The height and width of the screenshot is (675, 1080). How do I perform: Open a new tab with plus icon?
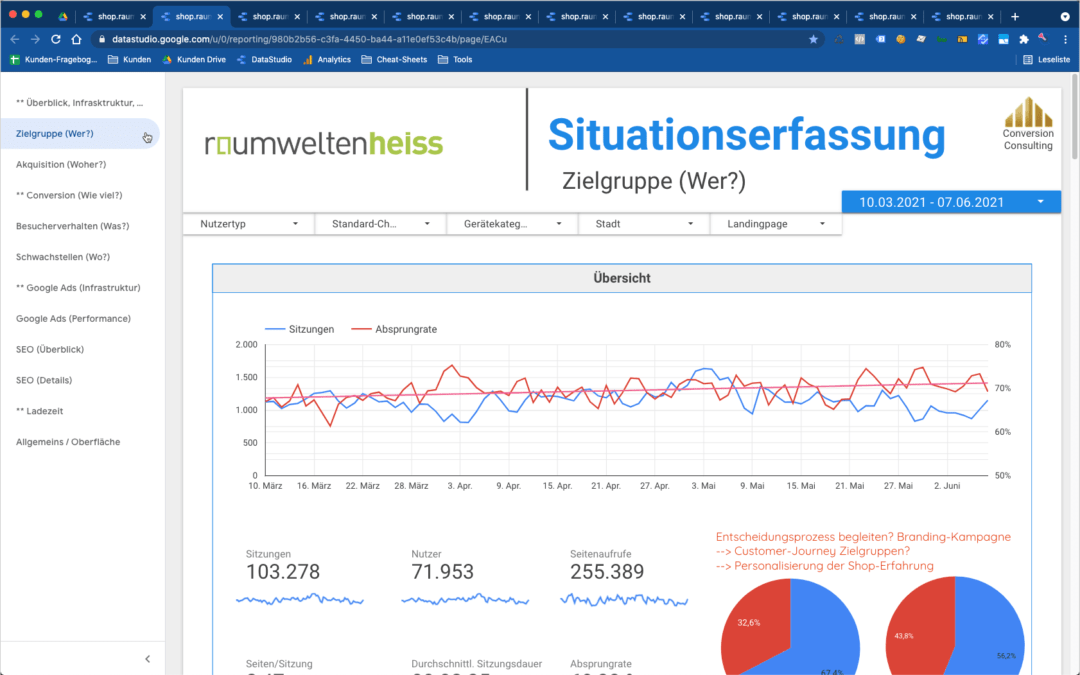click(x=1015, y=16)
